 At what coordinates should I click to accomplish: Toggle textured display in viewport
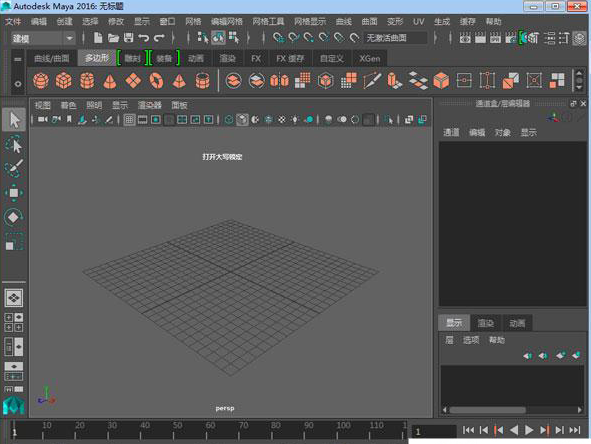point(282,120)
